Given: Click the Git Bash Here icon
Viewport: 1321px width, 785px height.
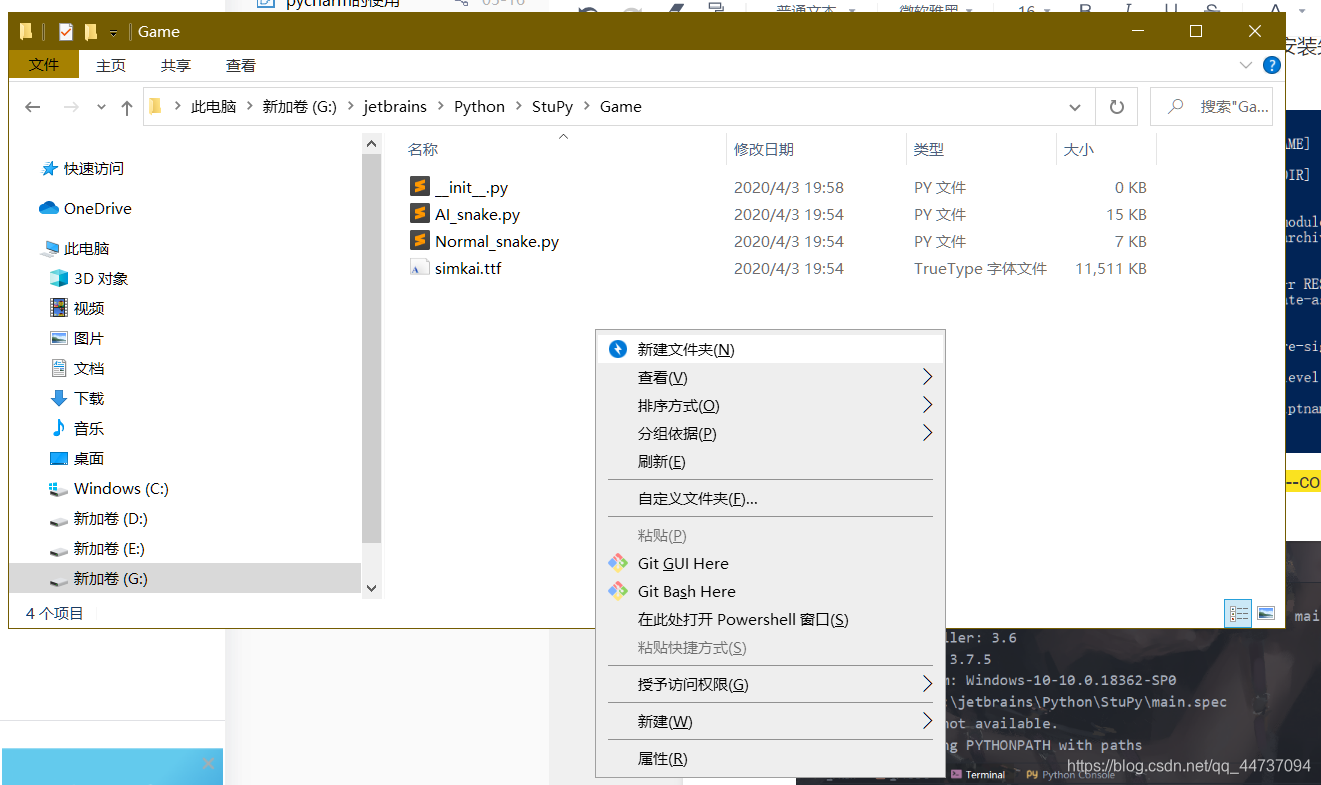Looking at the screenshot, I should click(x=618, y=591).
